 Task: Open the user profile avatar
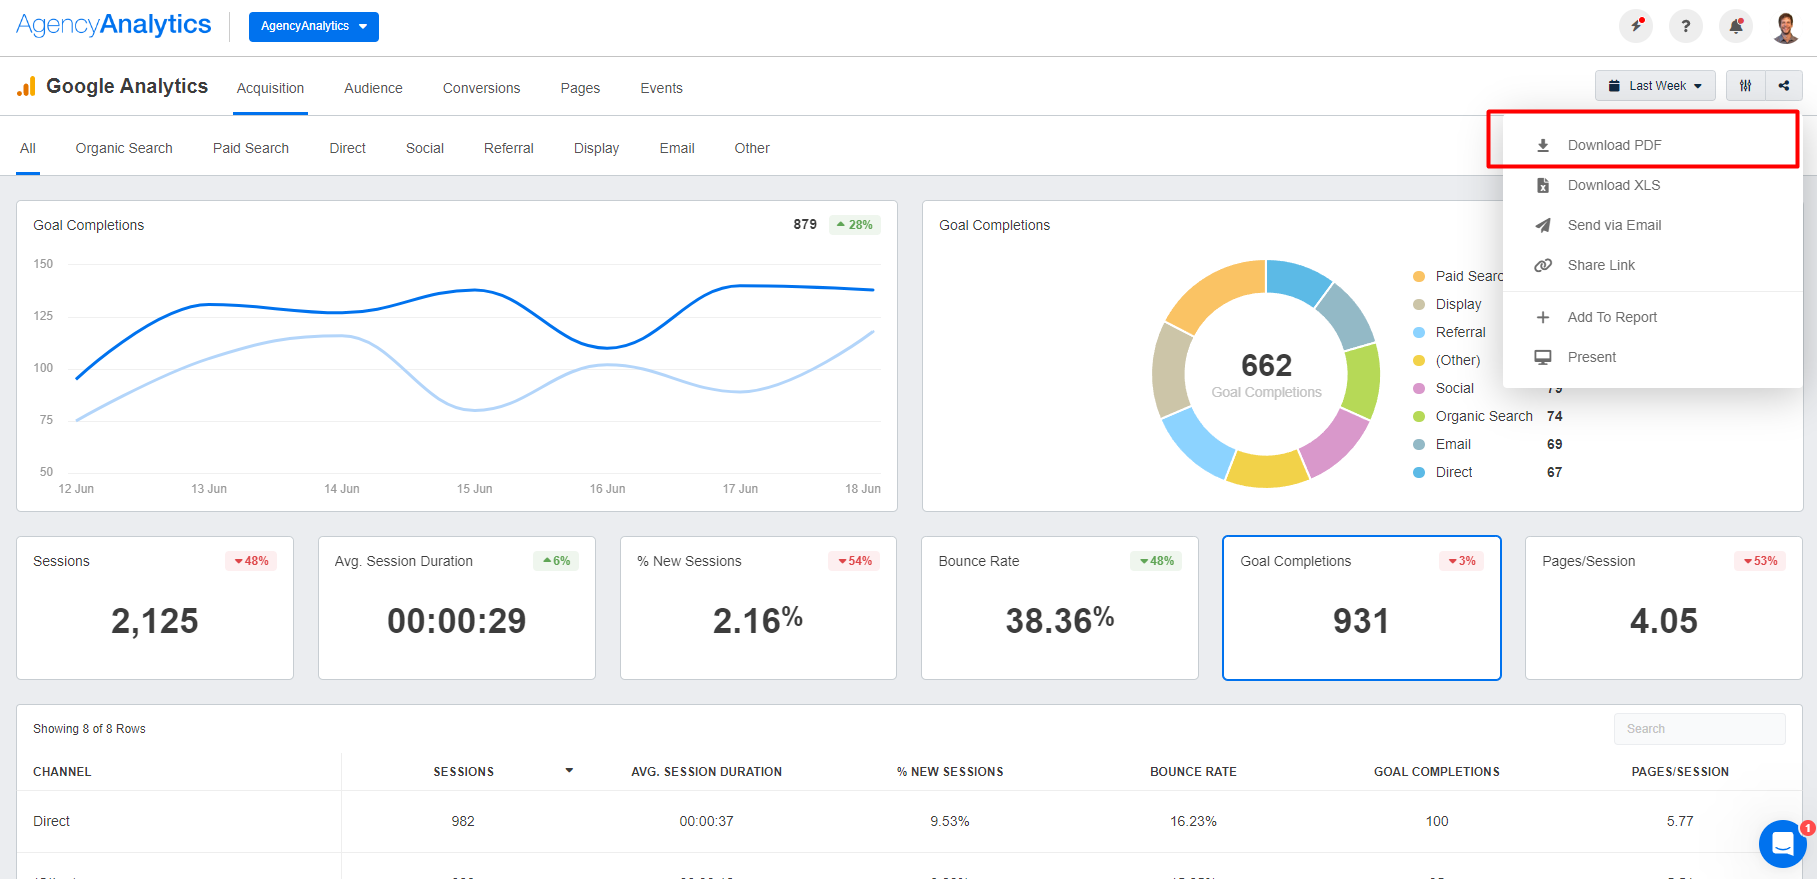click(1786, 26)
